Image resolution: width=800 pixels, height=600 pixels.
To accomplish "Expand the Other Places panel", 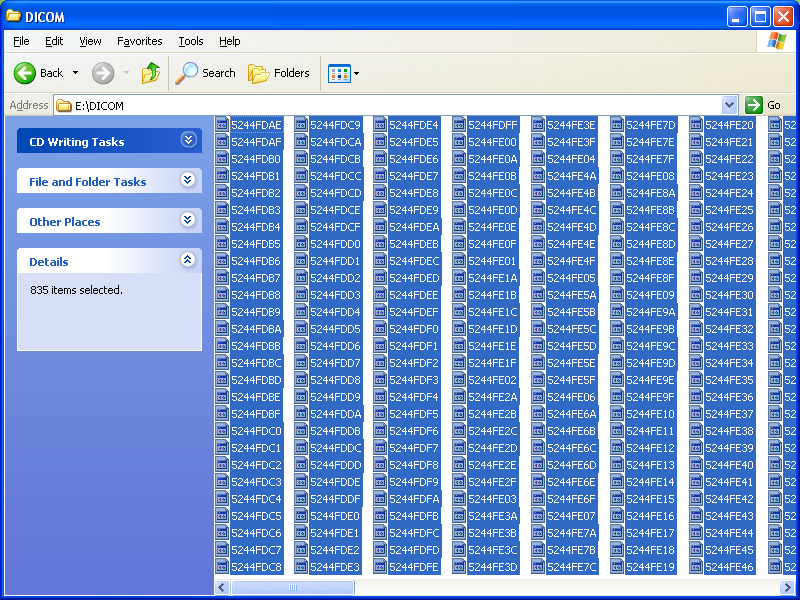I will pyautogui.click(x=188, y=219).
